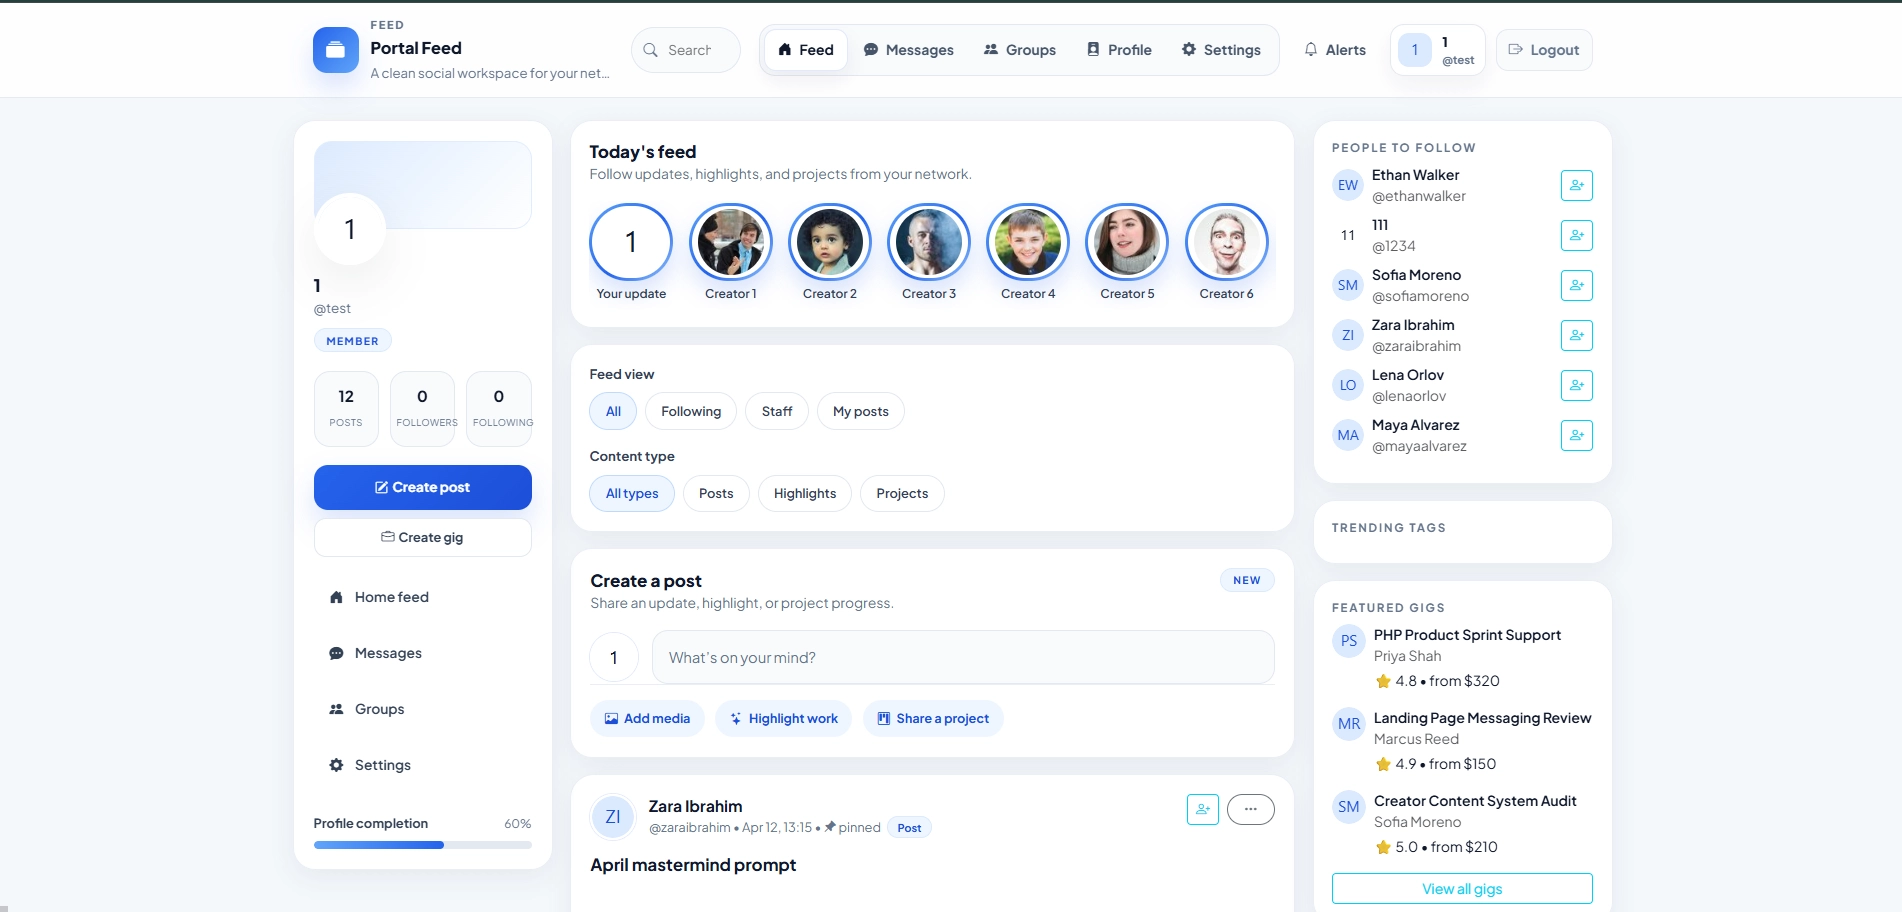Open the PS avatar of PHP Product Sprint gig
This screenshot has width=1902, height=912.
pos(1349,641)
